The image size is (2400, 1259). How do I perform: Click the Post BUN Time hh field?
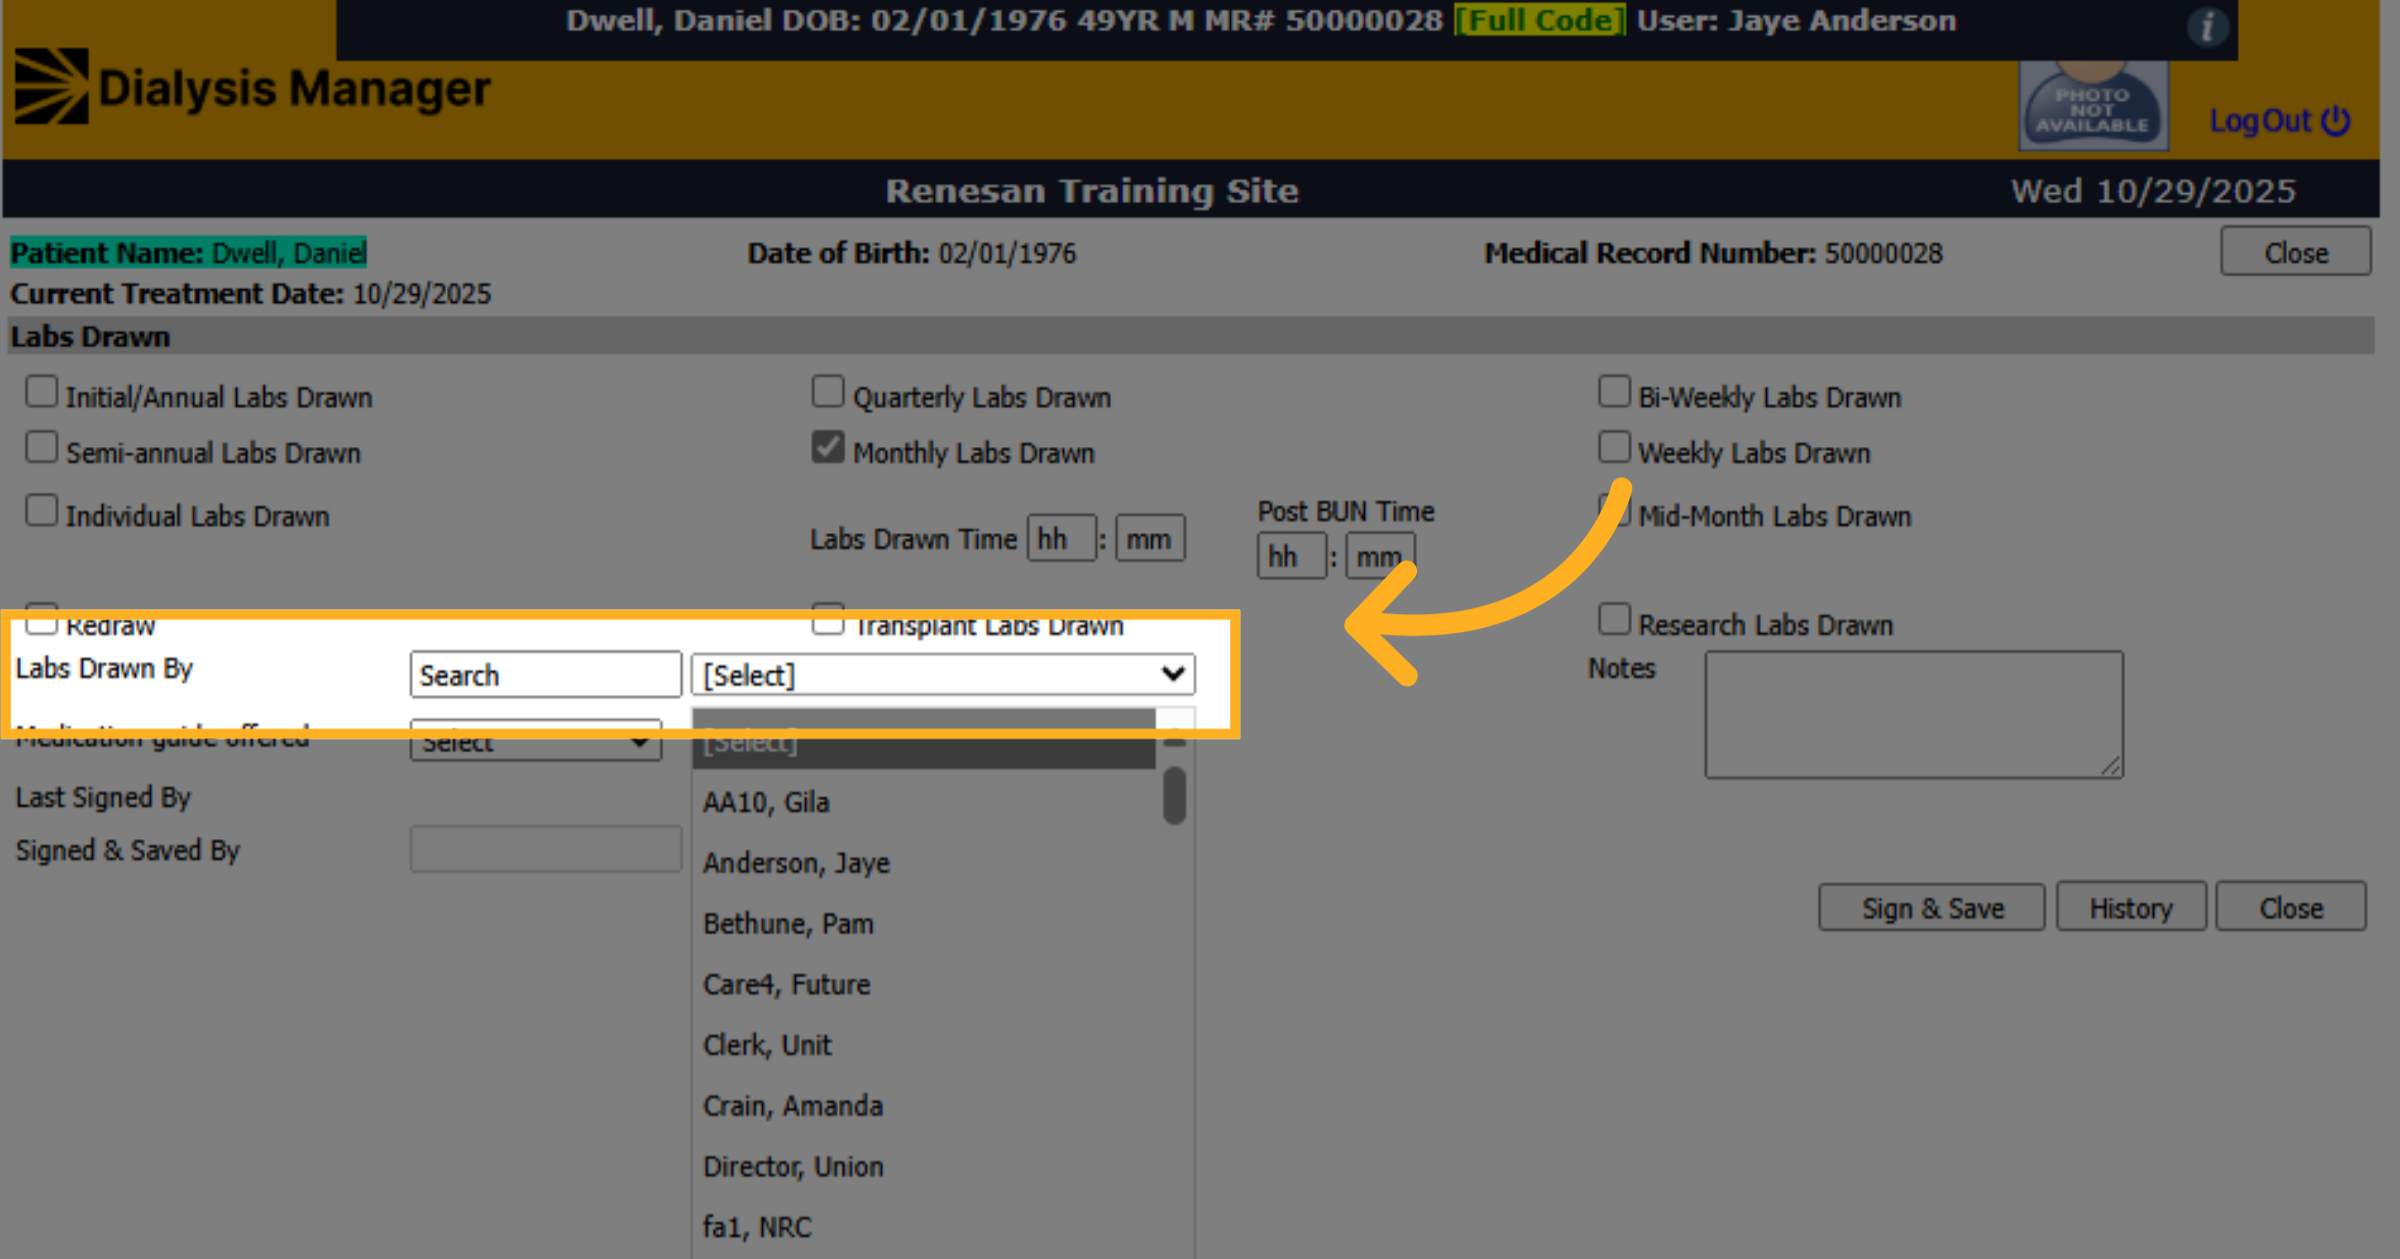(1292, 556)
